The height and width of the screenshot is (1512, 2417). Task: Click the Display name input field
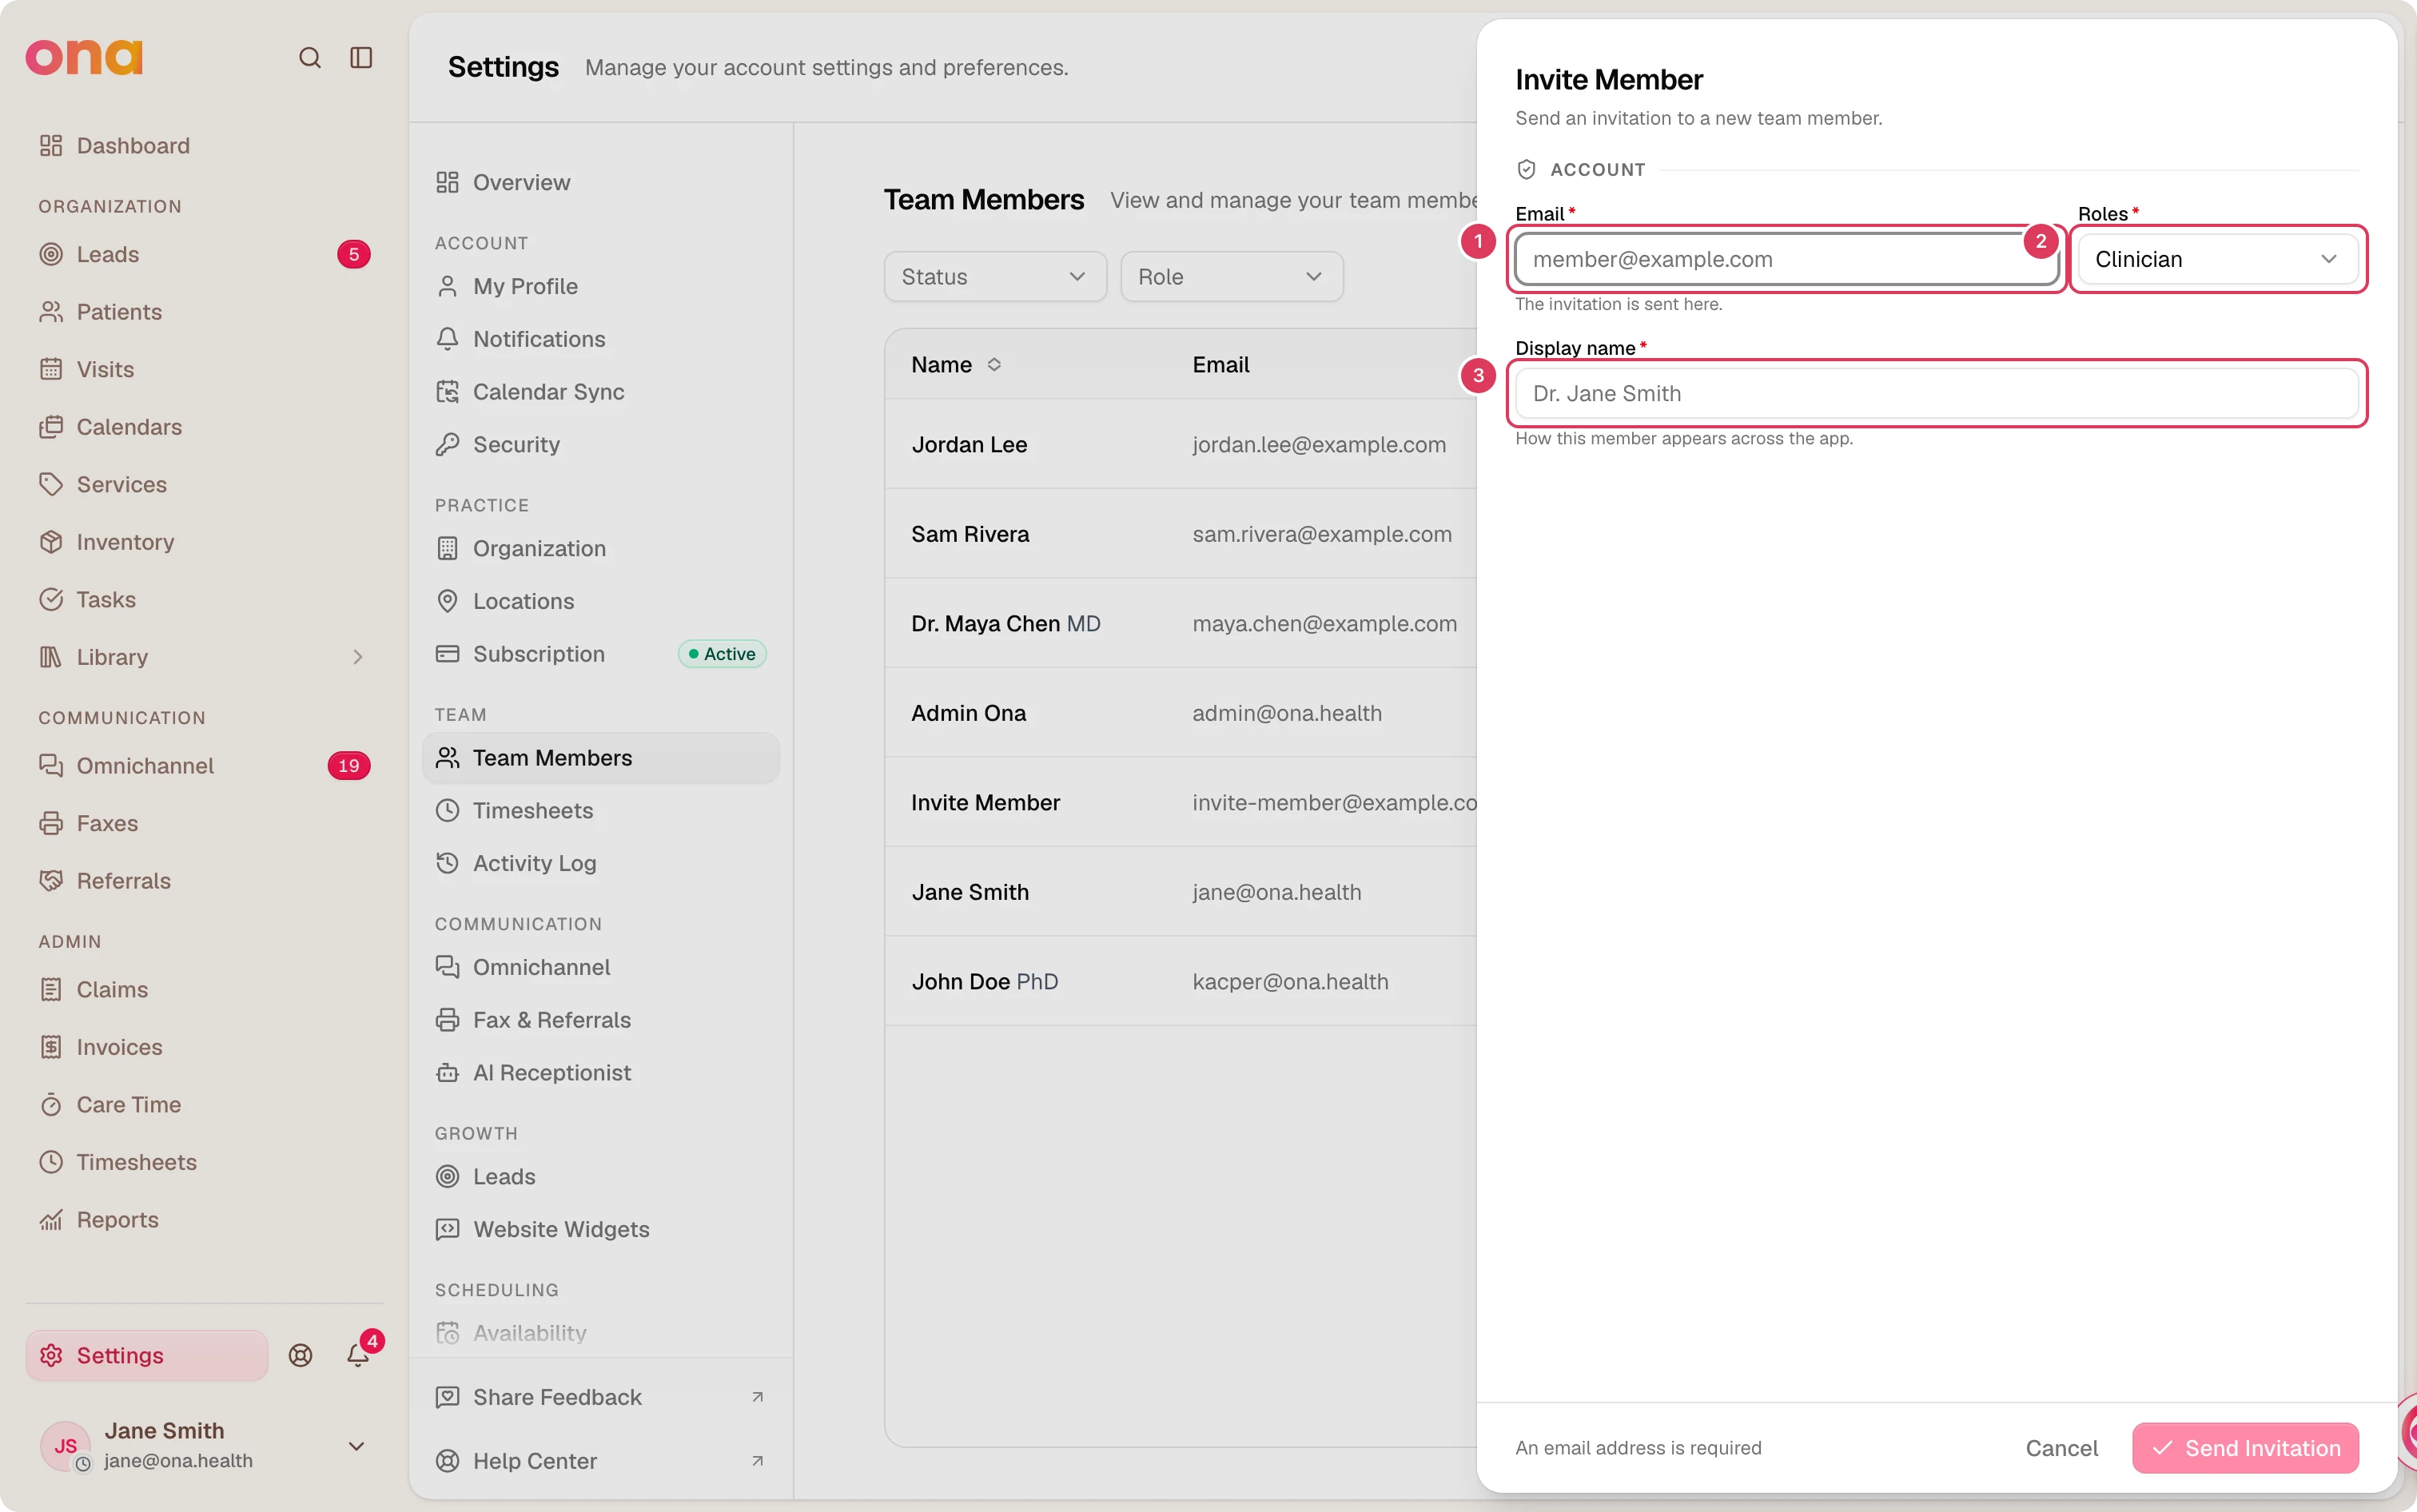pos(1936,394)
